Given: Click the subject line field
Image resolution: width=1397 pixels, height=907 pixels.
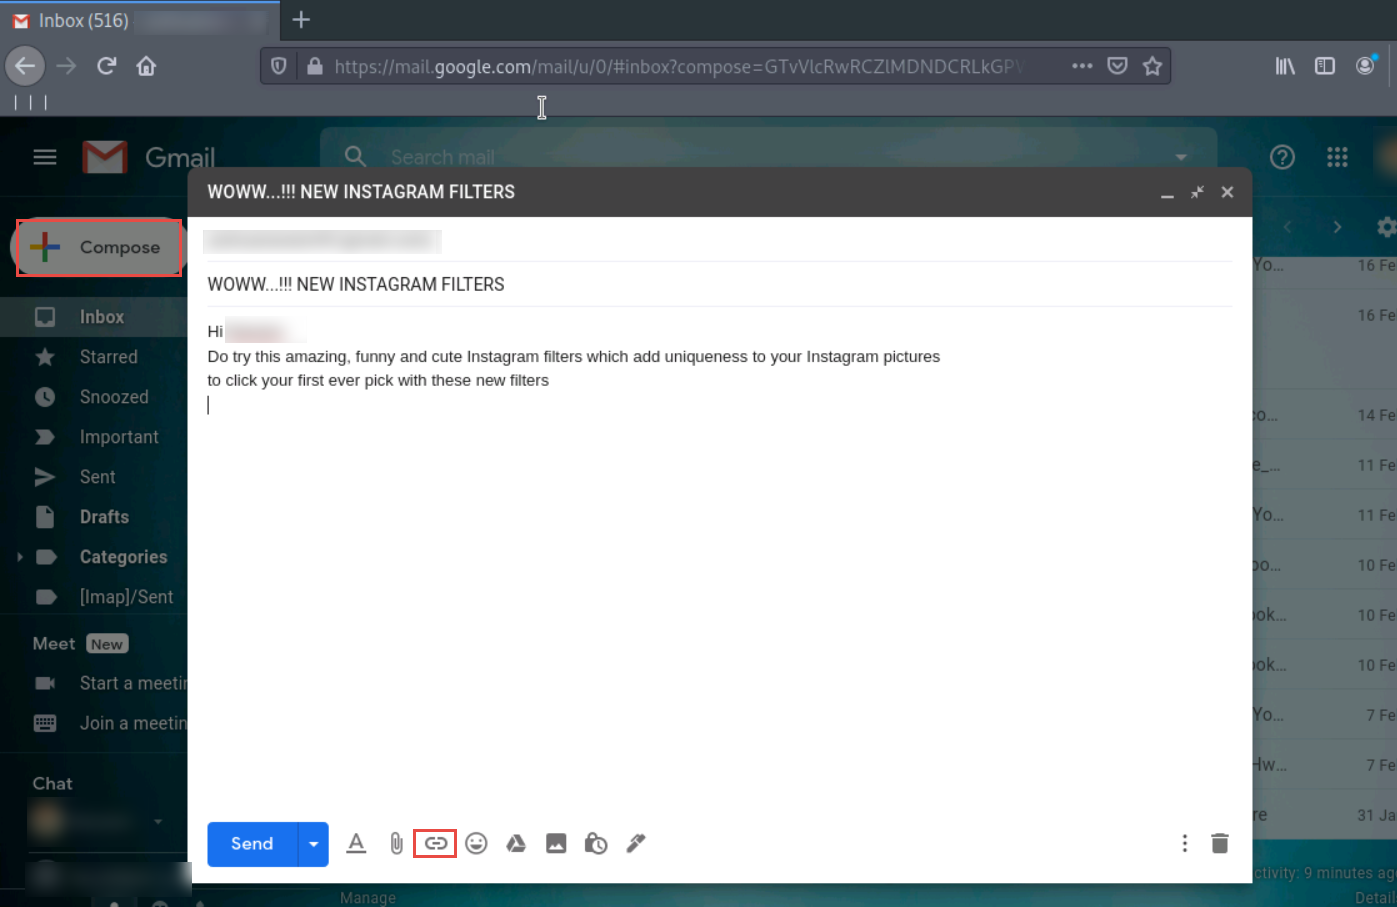Looking at the screenshot, I should click(x=720, y=284).
